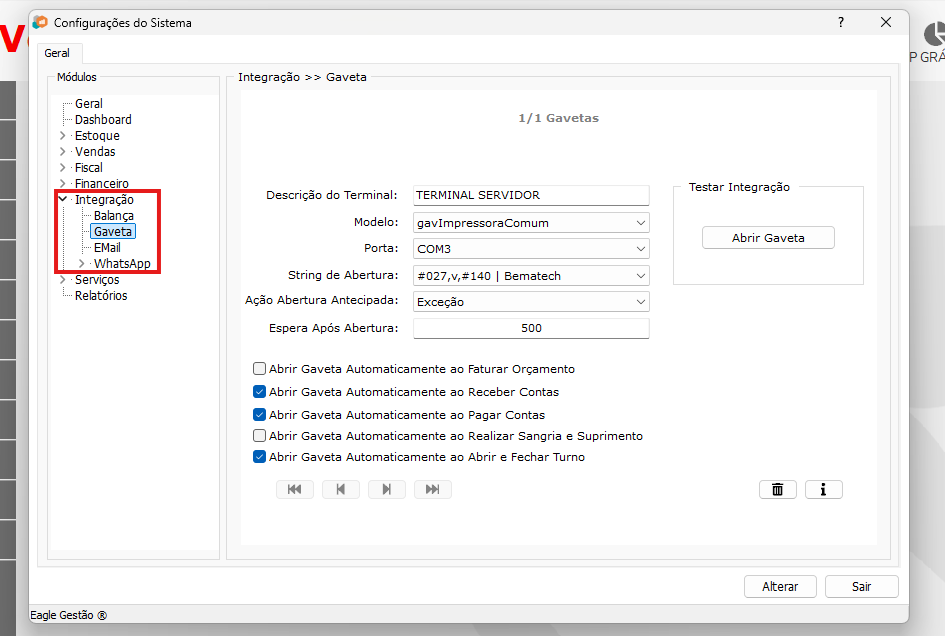Image resolution: width=945 pixels, height=636 pixels.
Task: Click the help question mark icon
Action: [x=840, y=22]
